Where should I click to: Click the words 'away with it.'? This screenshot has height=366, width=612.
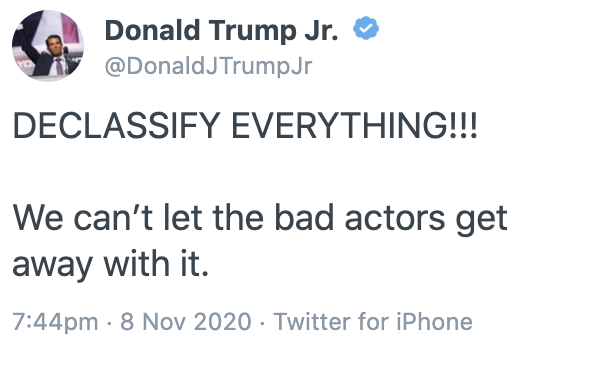(x=111, y=264)
